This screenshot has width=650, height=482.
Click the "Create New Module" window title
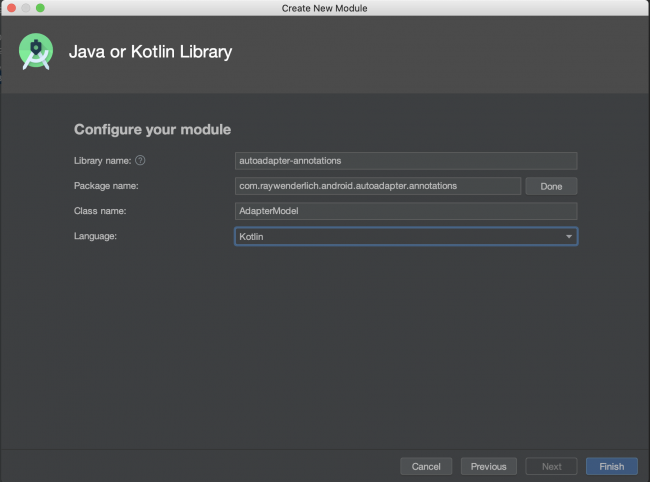(325, 8)
